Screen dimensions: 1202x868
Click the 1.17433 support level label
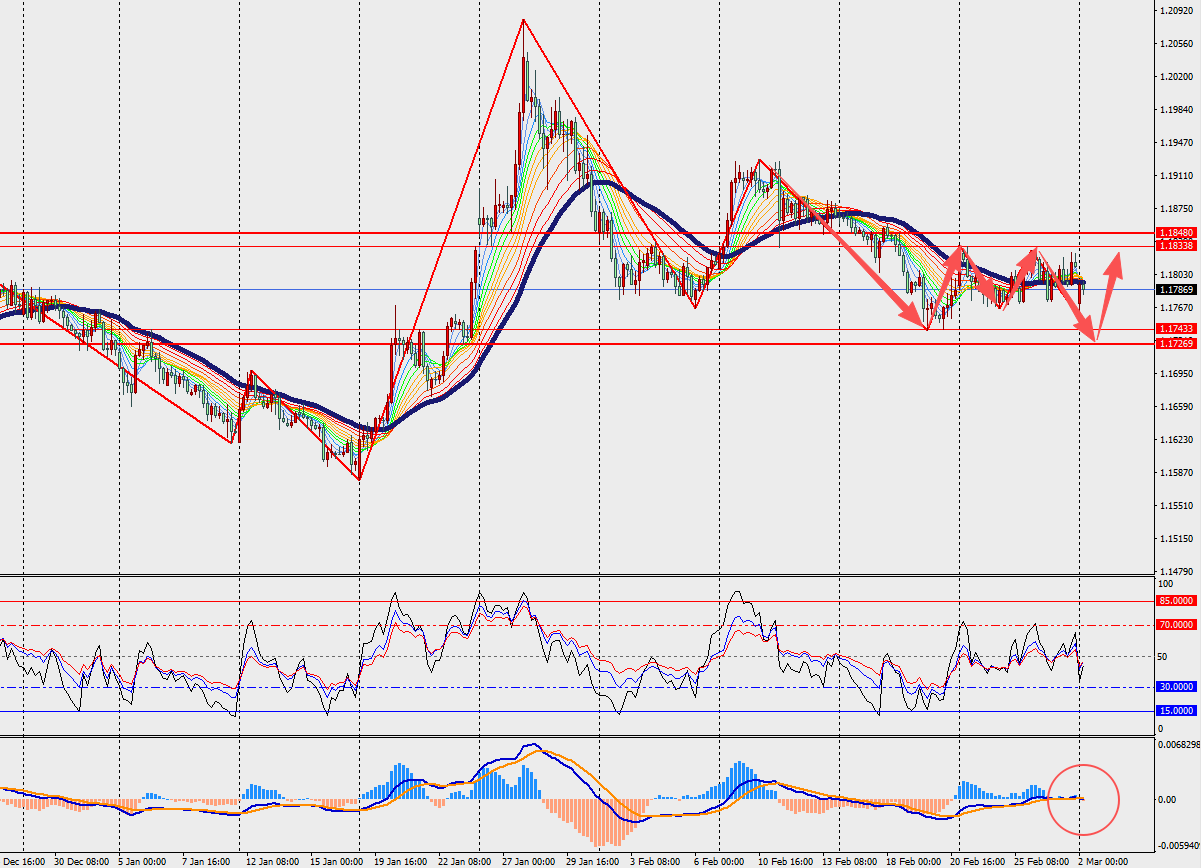point(1175,329)
